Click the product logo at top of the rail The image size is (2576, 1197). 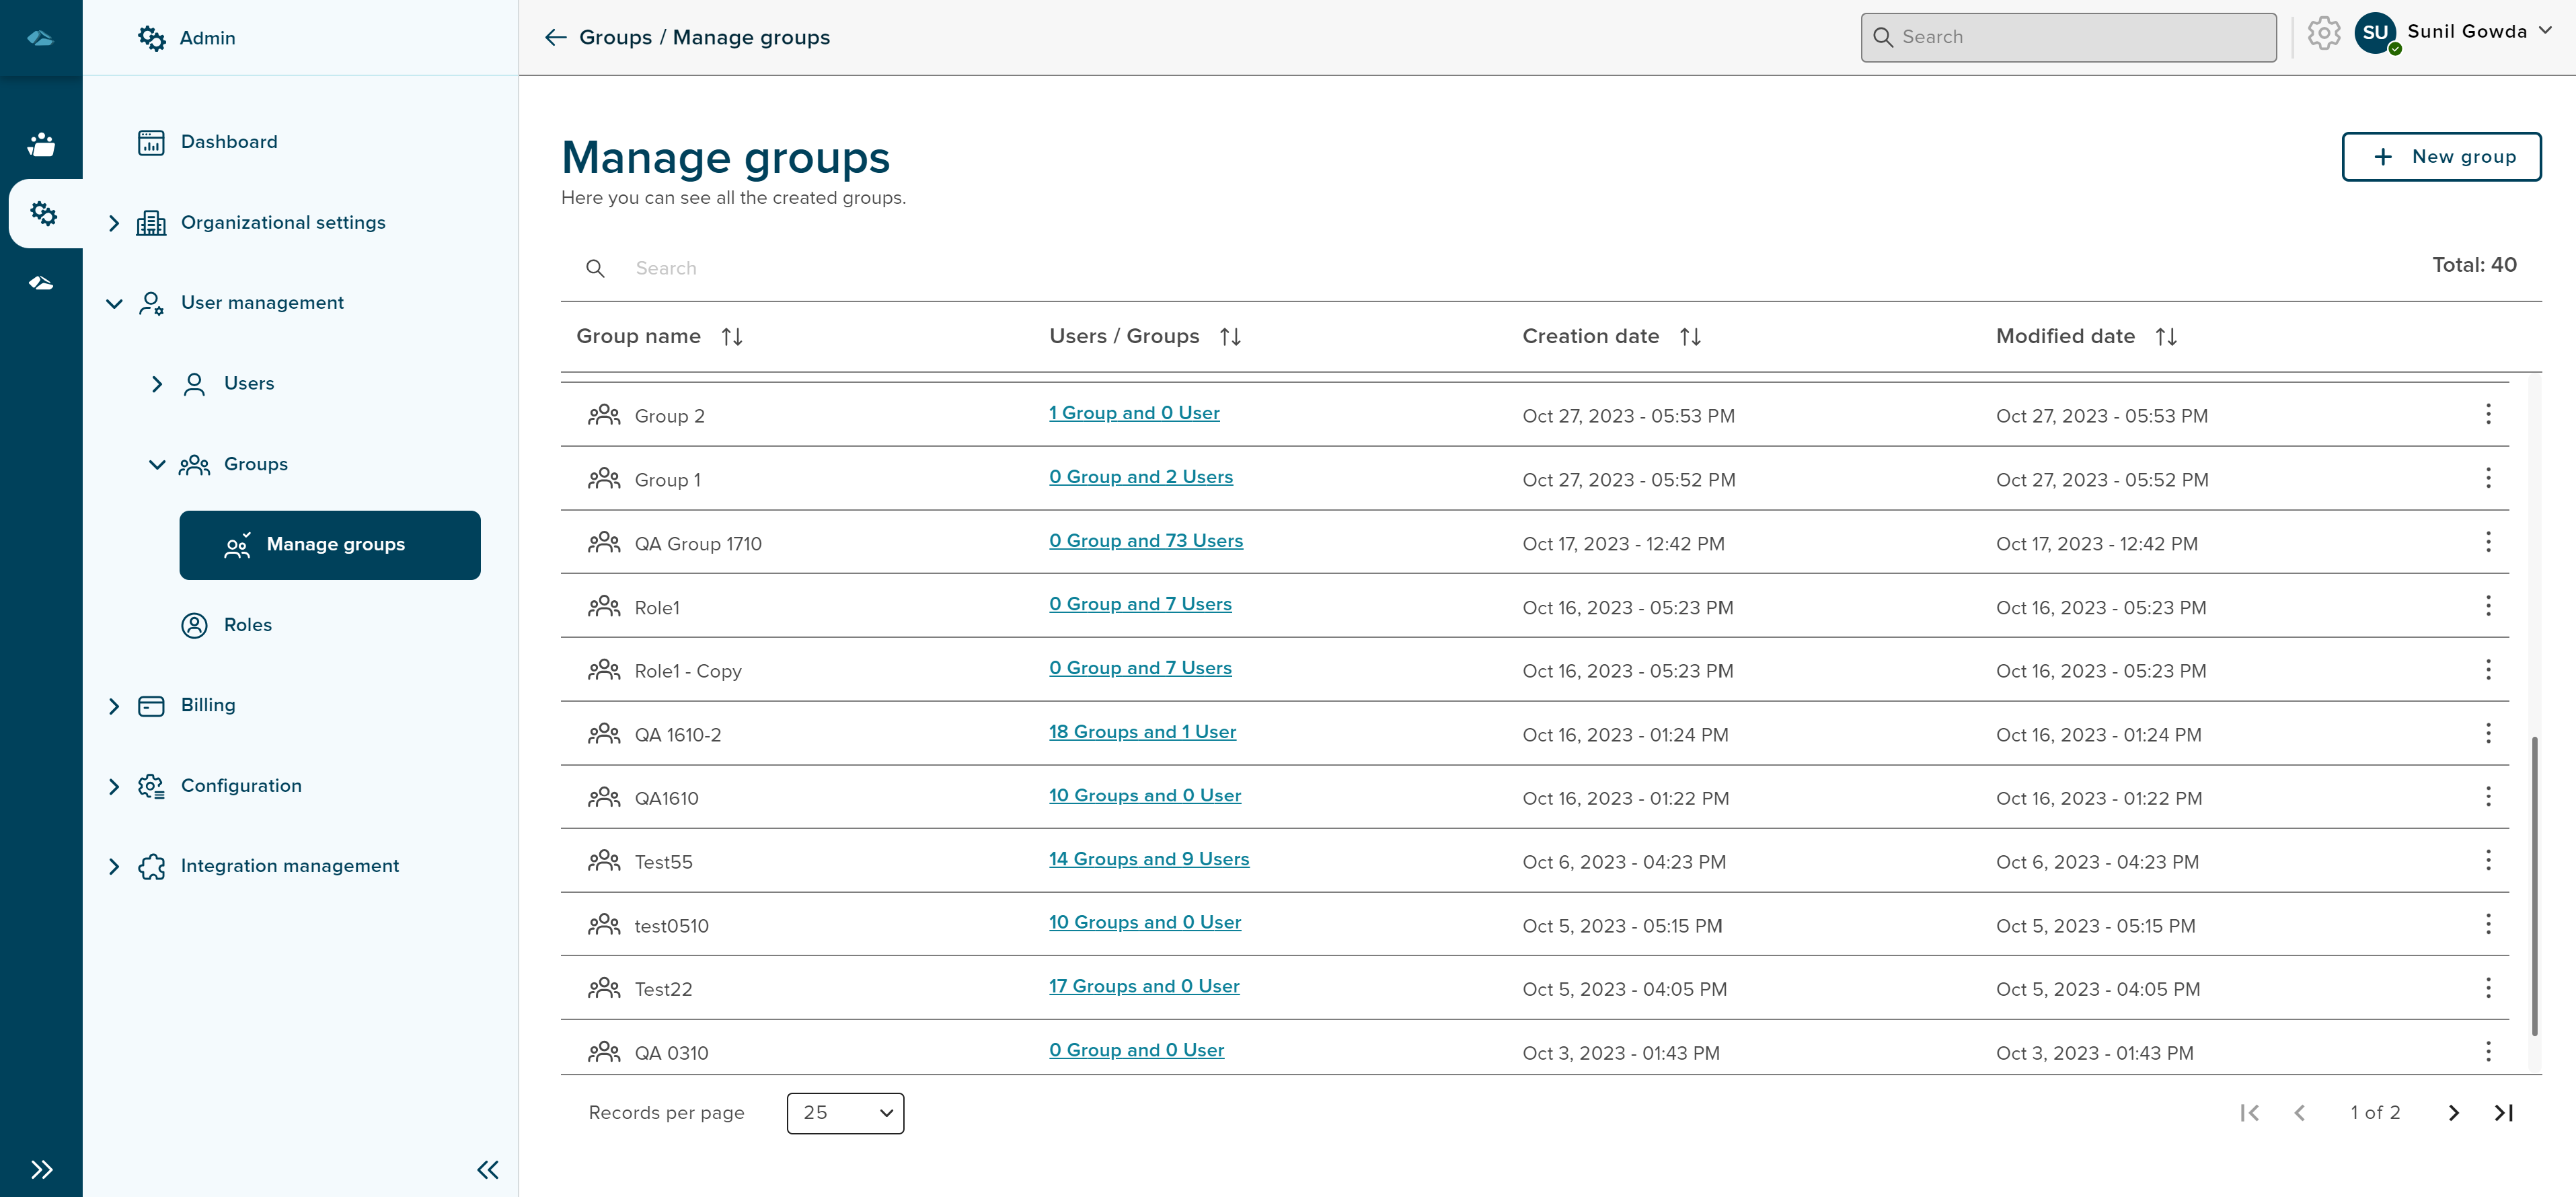point(42,37)
